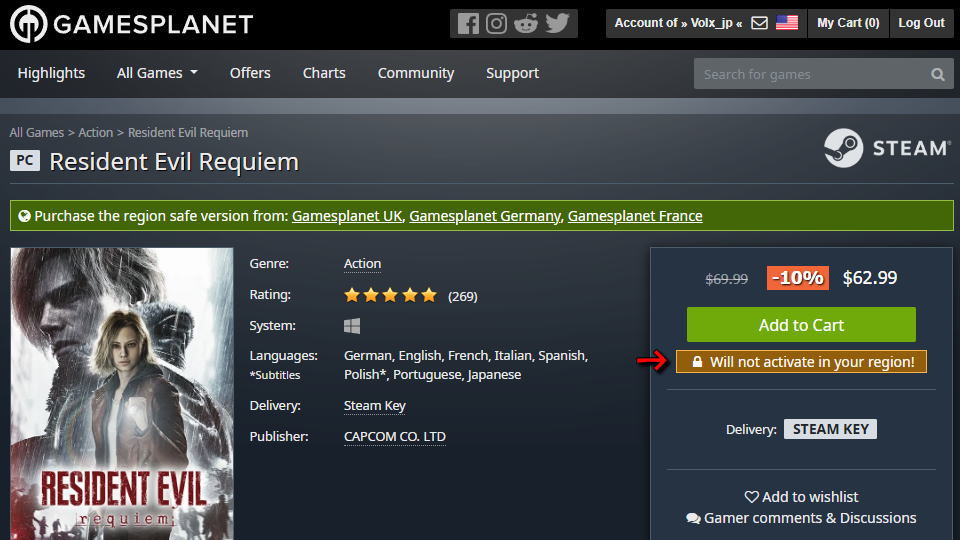Open the Gamesplanet Facebook page icon
960x540 pixels.
click(x=467, y=23)
